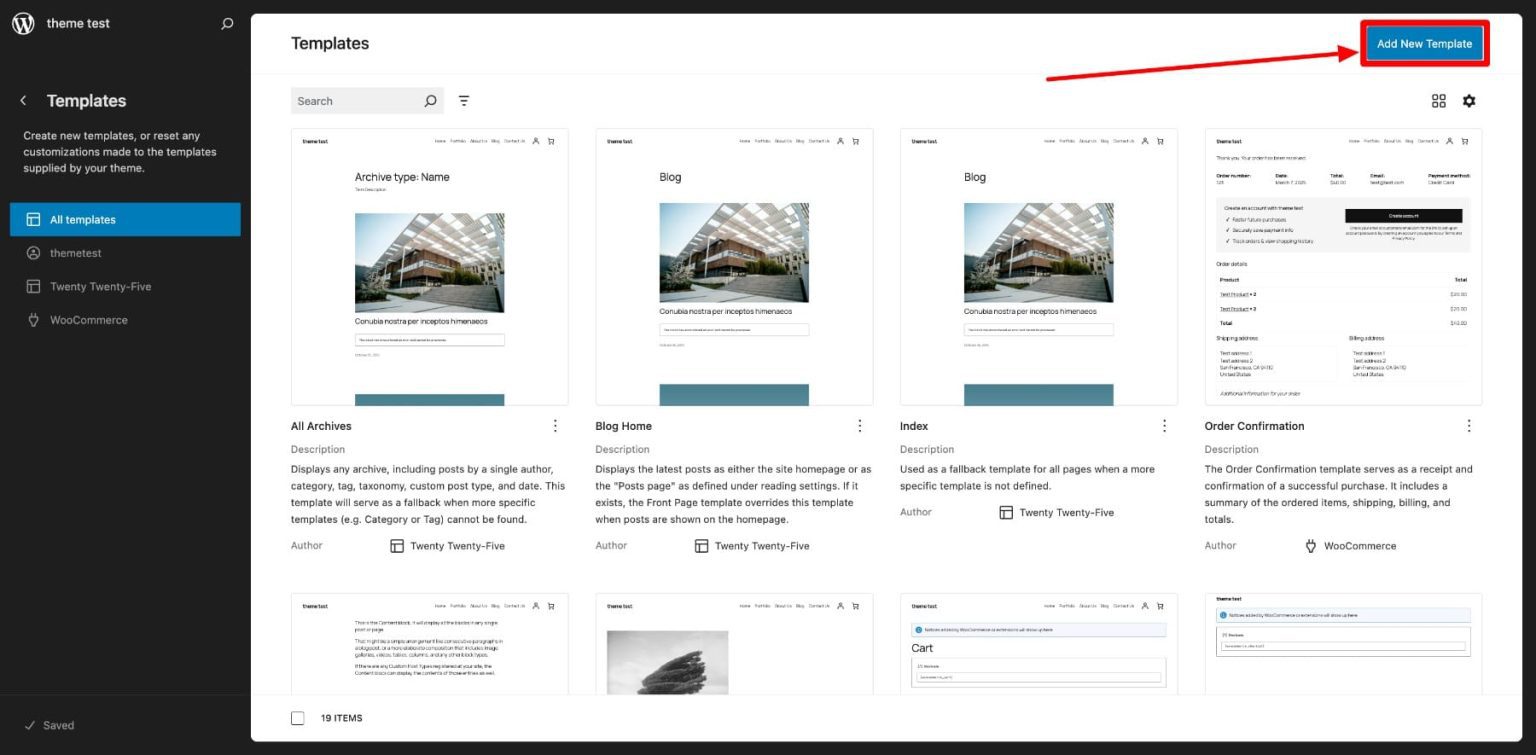Open the Blog Home template title link
The width and height of the screenshot is (1536, 755).
coord(623,426)
